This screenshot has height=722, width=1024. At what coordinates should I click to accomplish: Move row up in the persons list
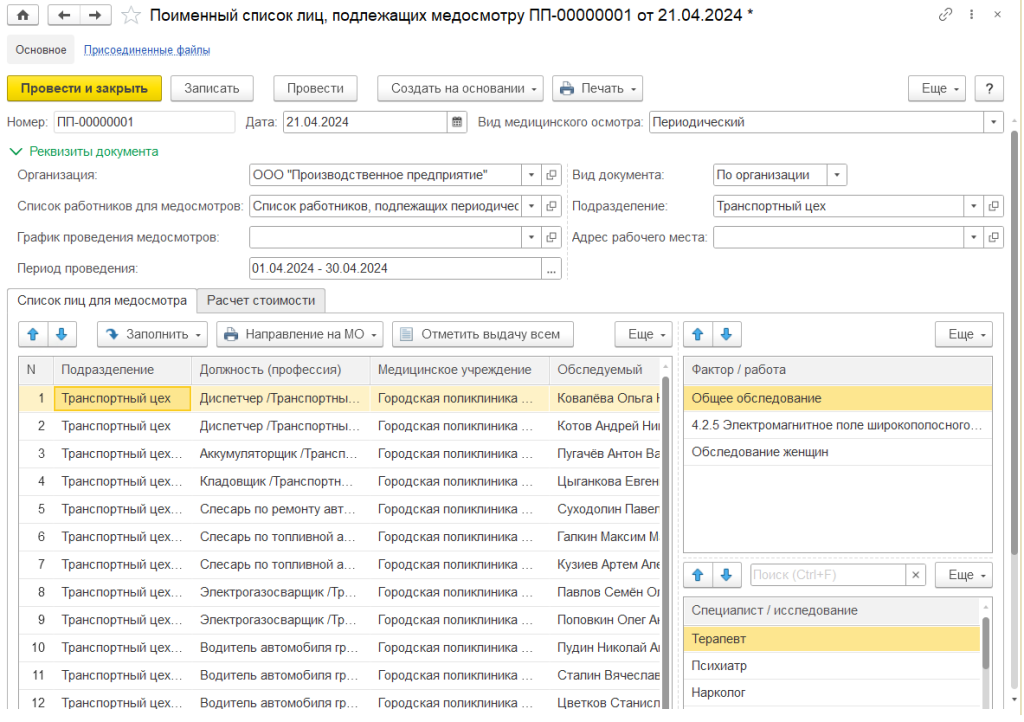pos(31,334)
